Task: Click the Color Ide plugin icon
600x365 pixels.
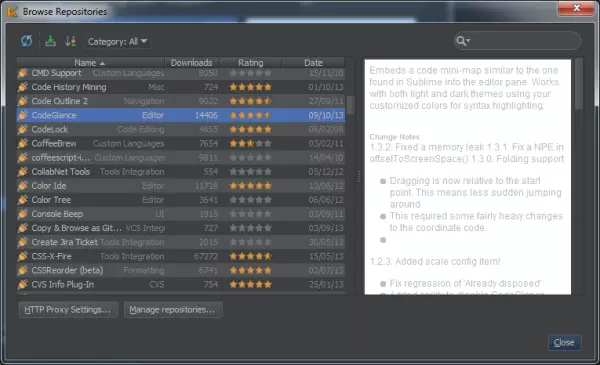Action: pos(23,186)
